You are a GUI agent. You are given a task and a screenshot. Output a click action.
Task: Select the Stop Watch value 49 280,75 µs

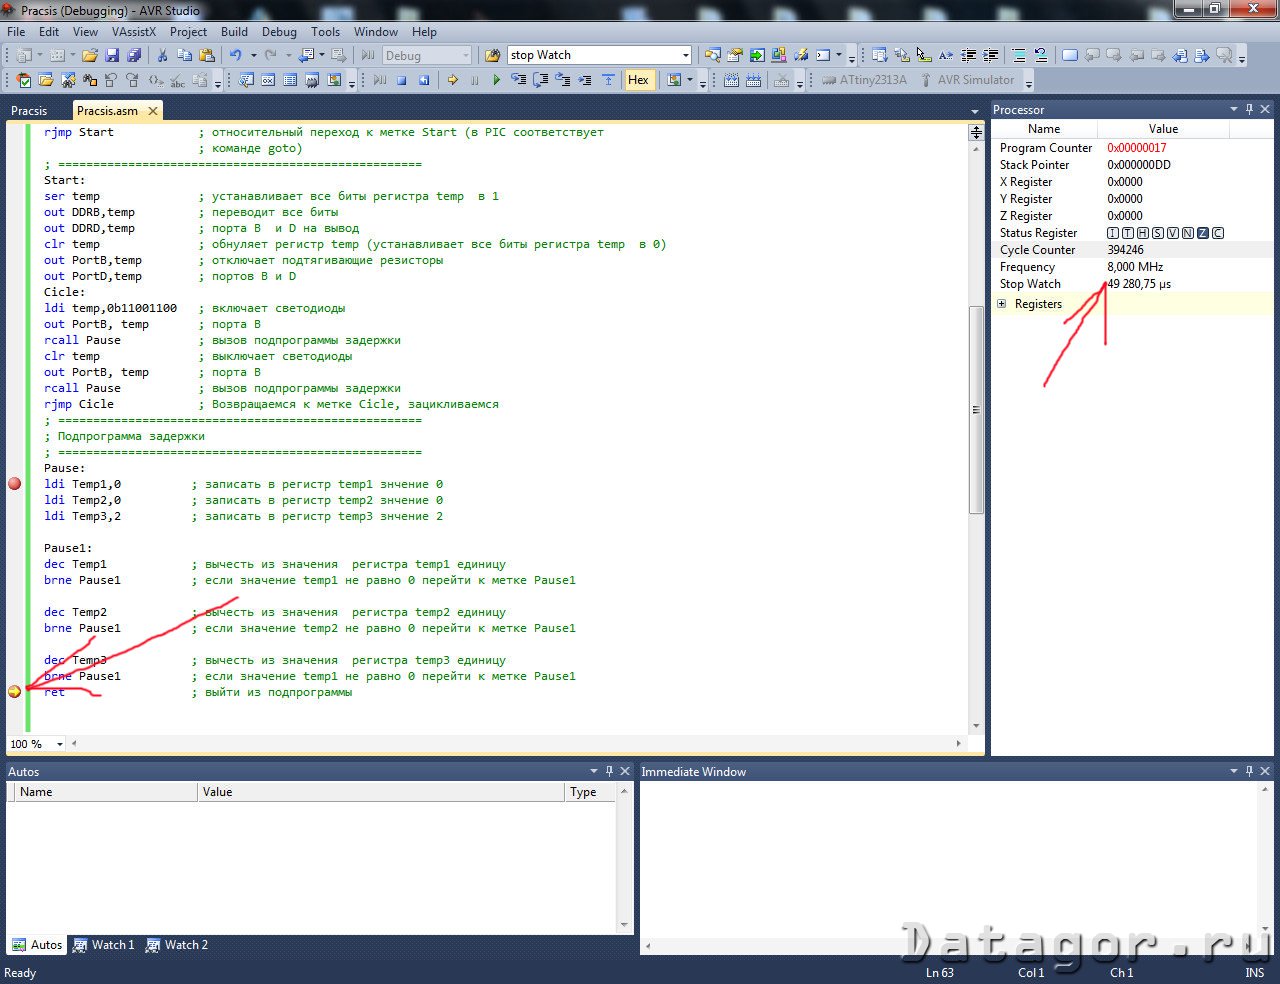pos(1139,284)
